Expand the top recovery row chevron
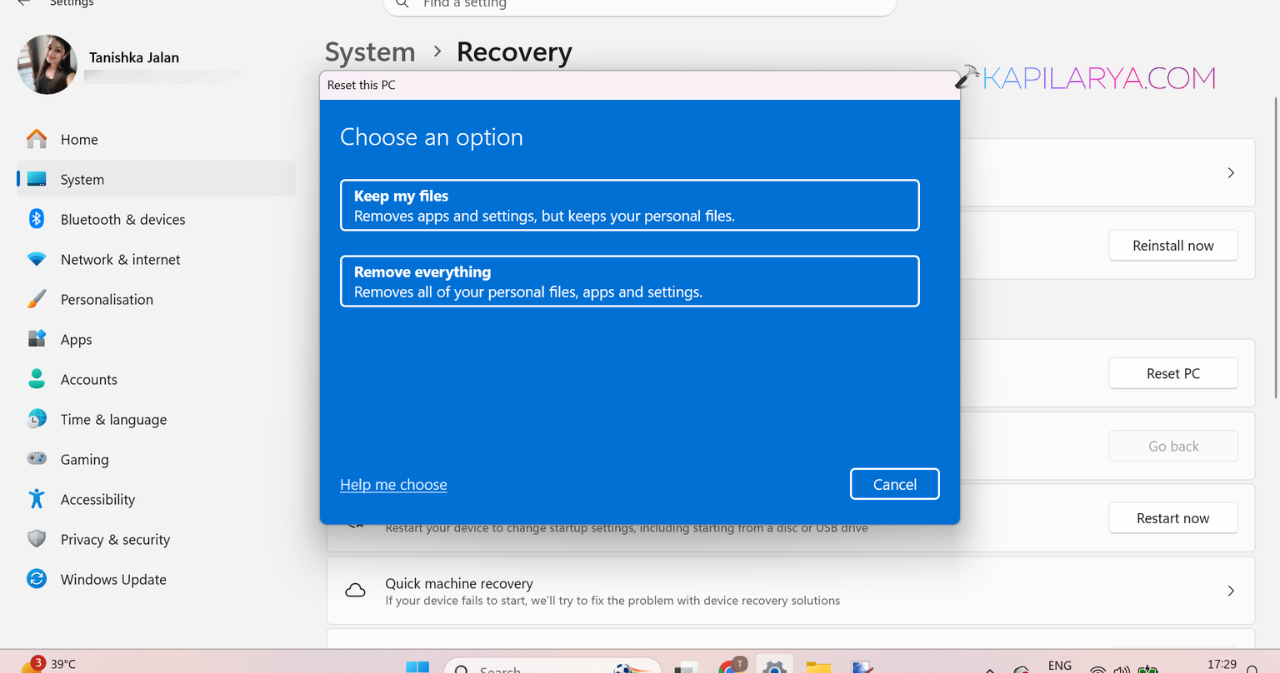 pos(1231,173)
